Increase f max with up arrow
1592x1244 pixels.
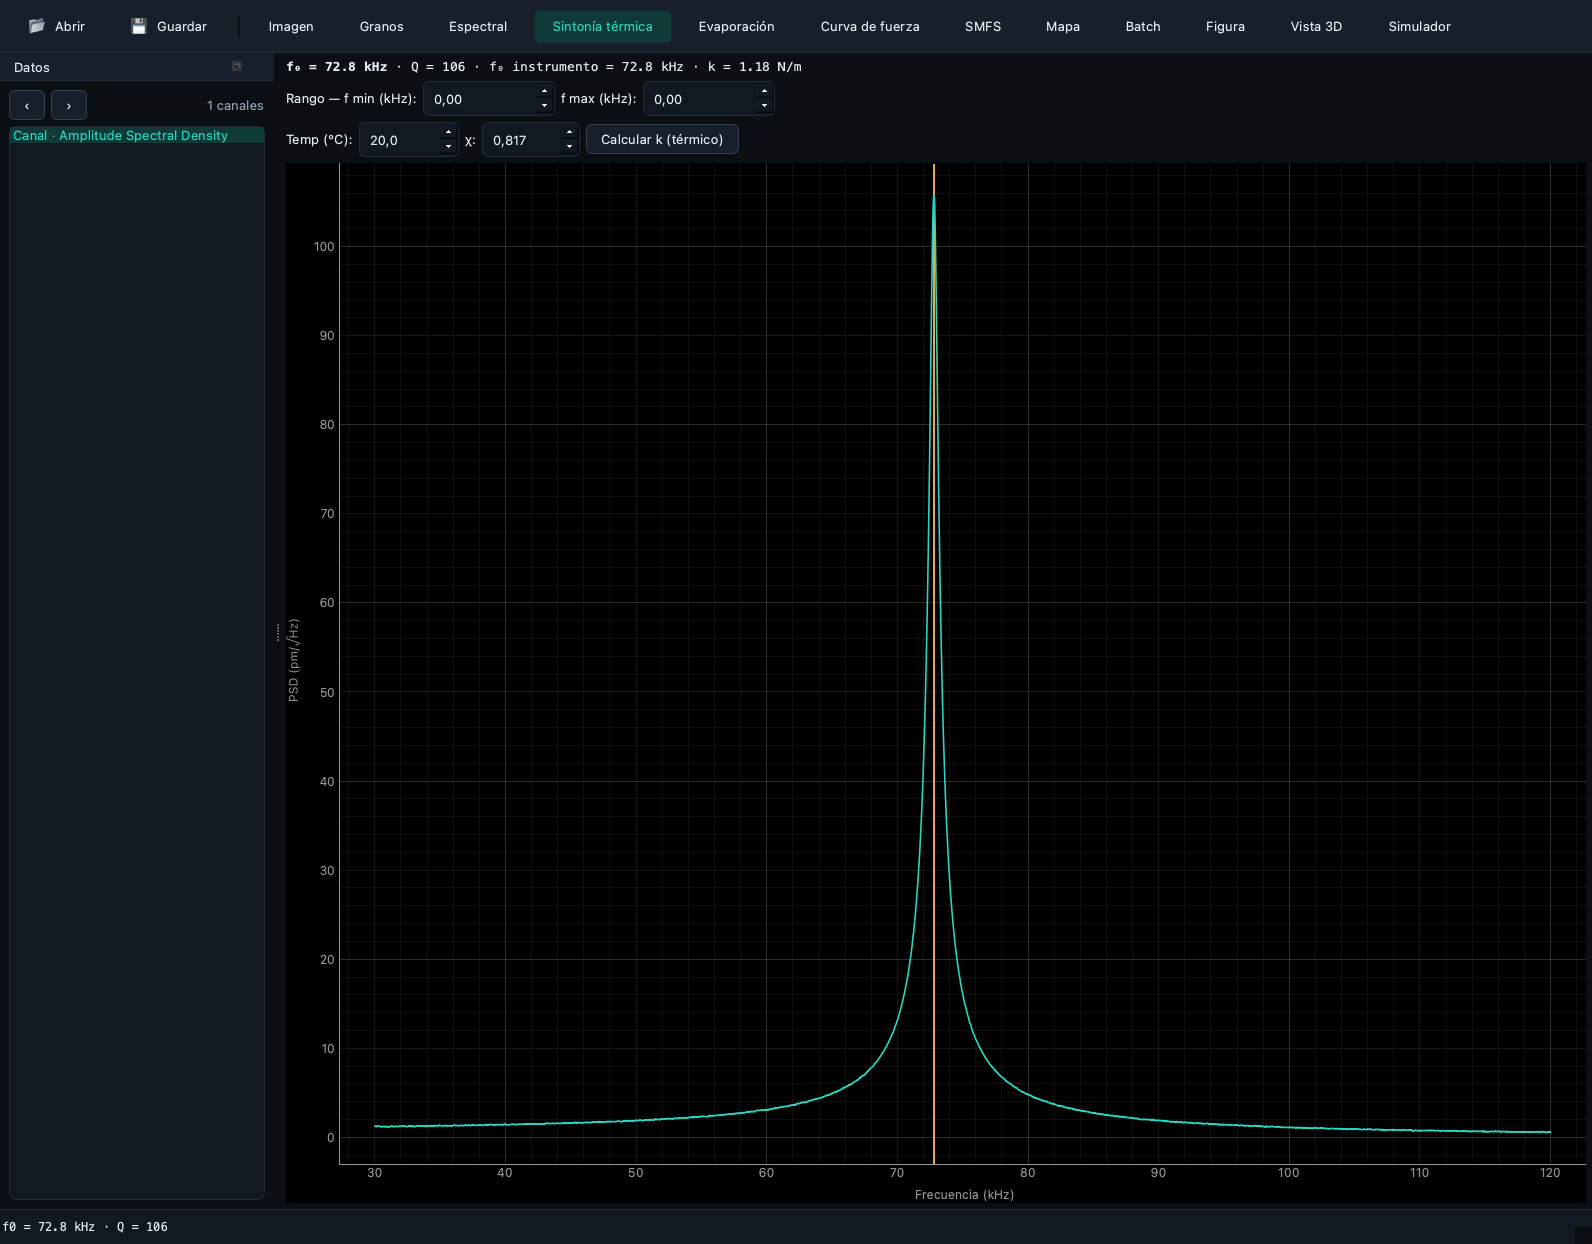click(x=765, y=91)
